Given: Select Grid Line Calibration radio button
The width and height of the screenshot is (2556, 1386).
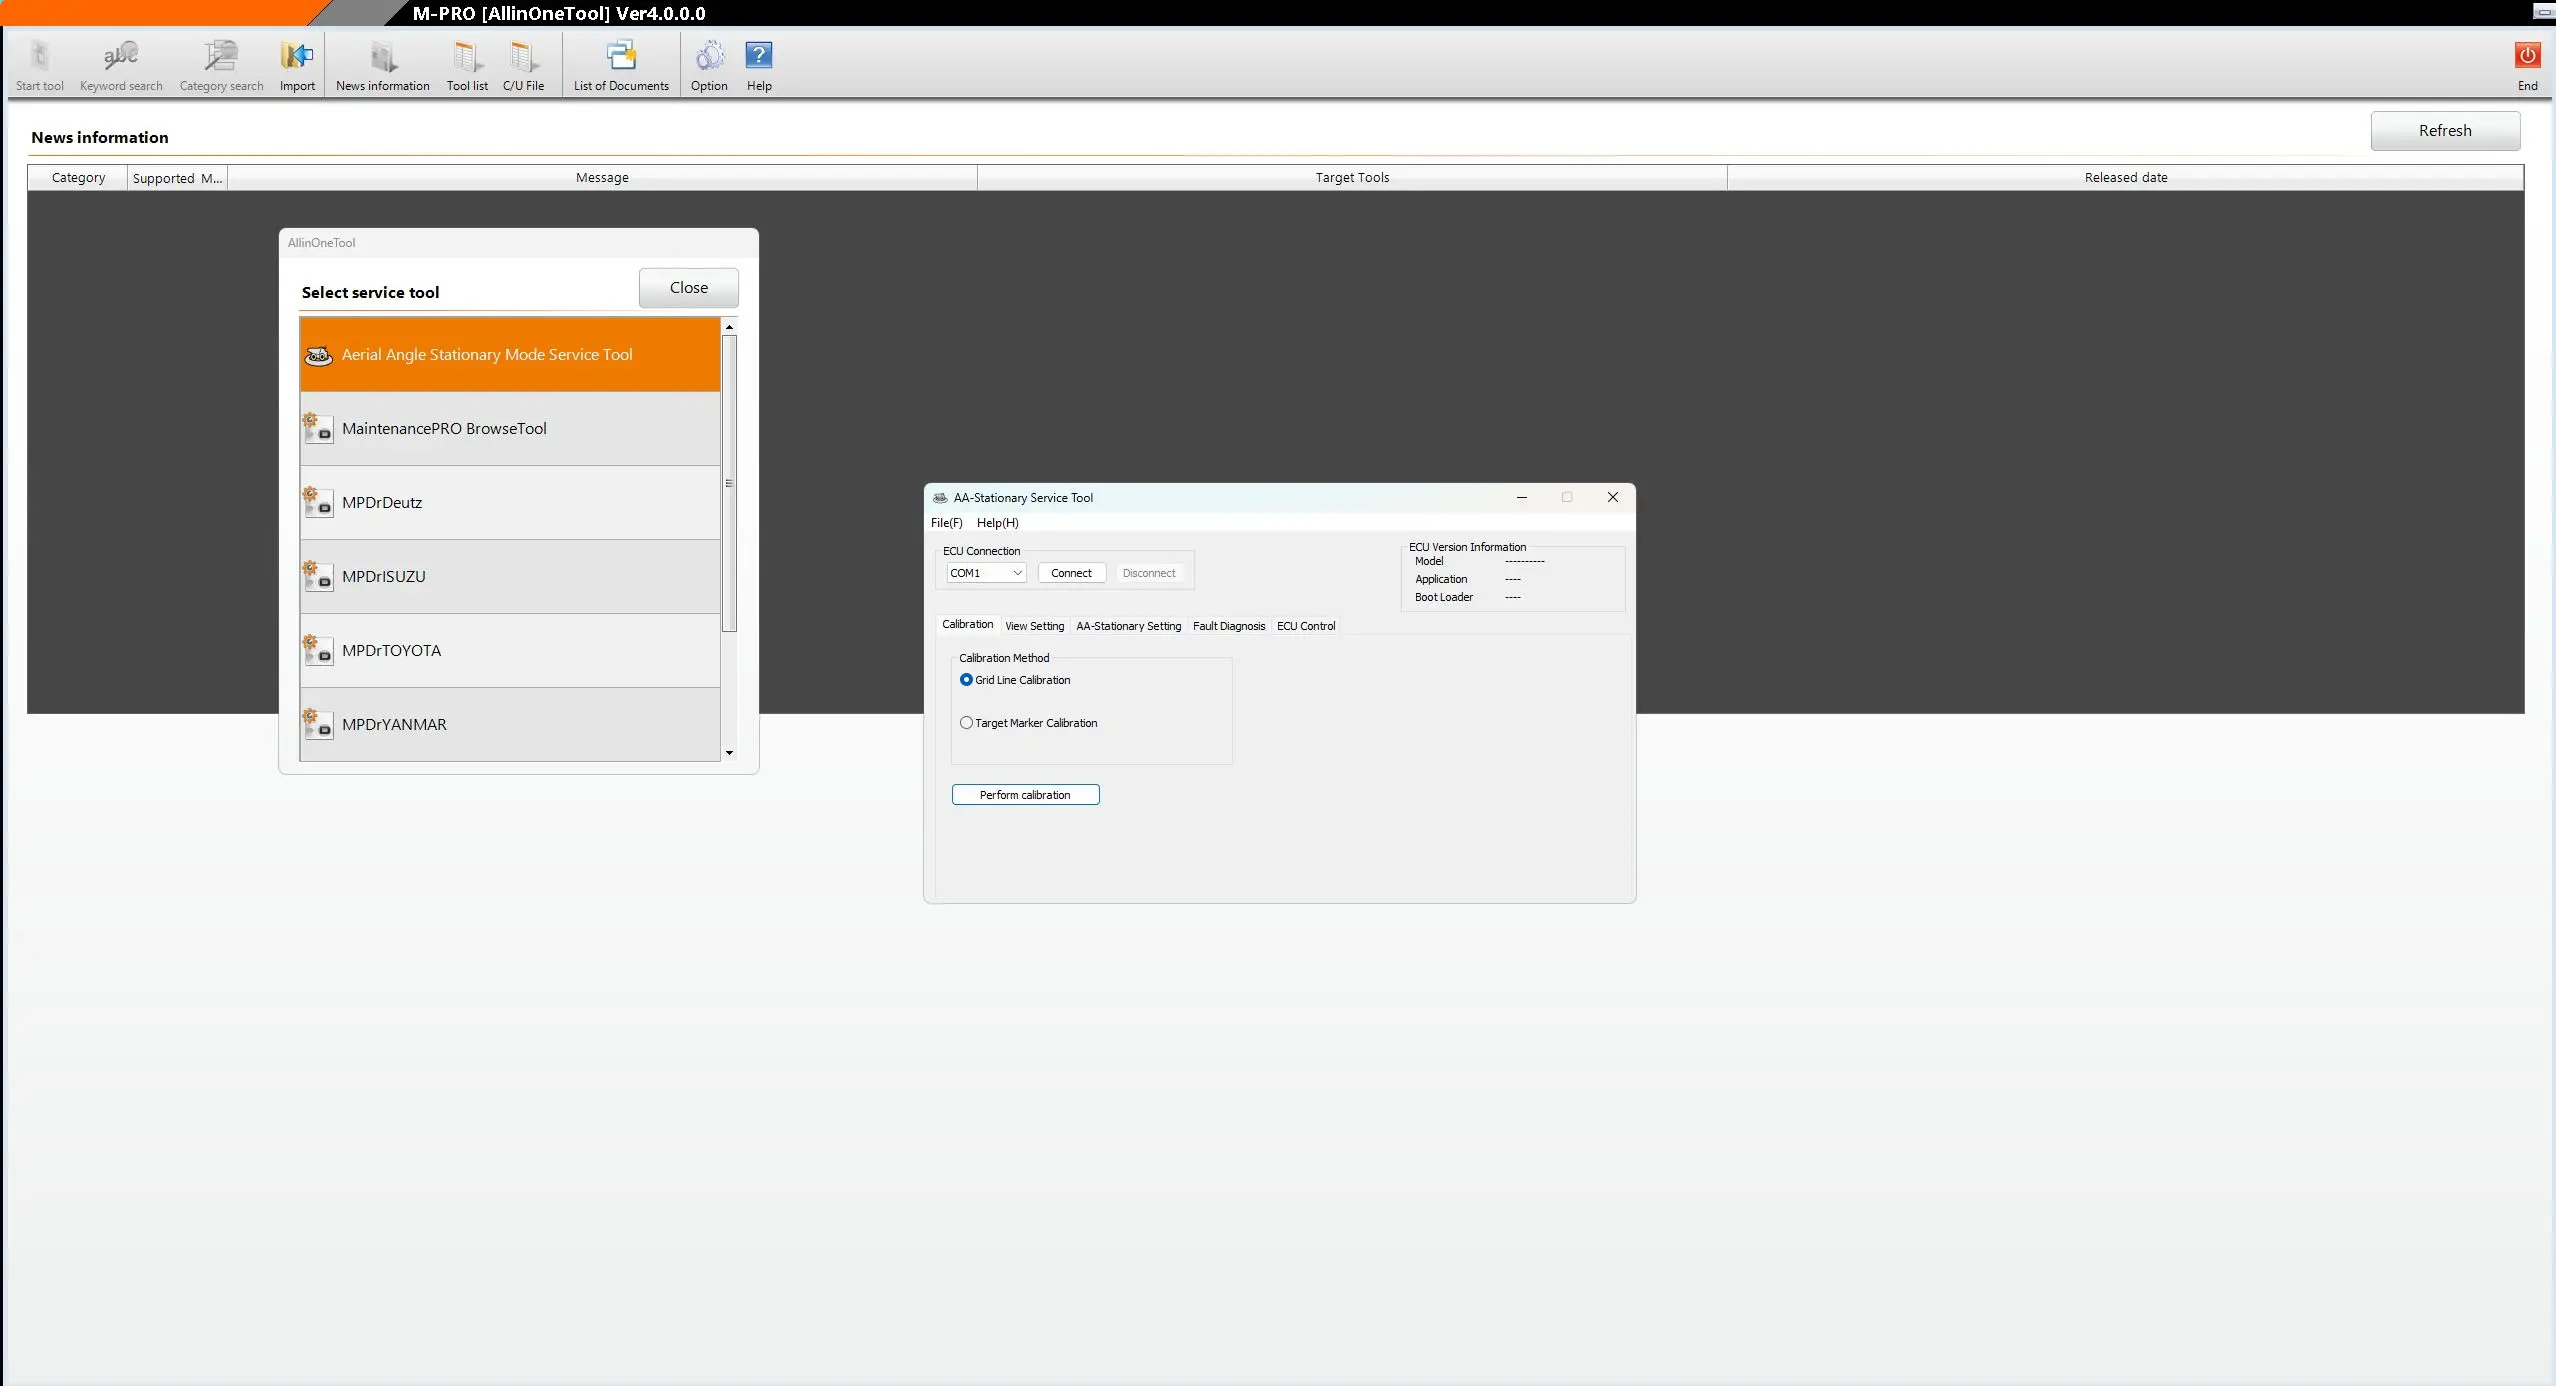Looking at the screenshot, I should 966,680.
